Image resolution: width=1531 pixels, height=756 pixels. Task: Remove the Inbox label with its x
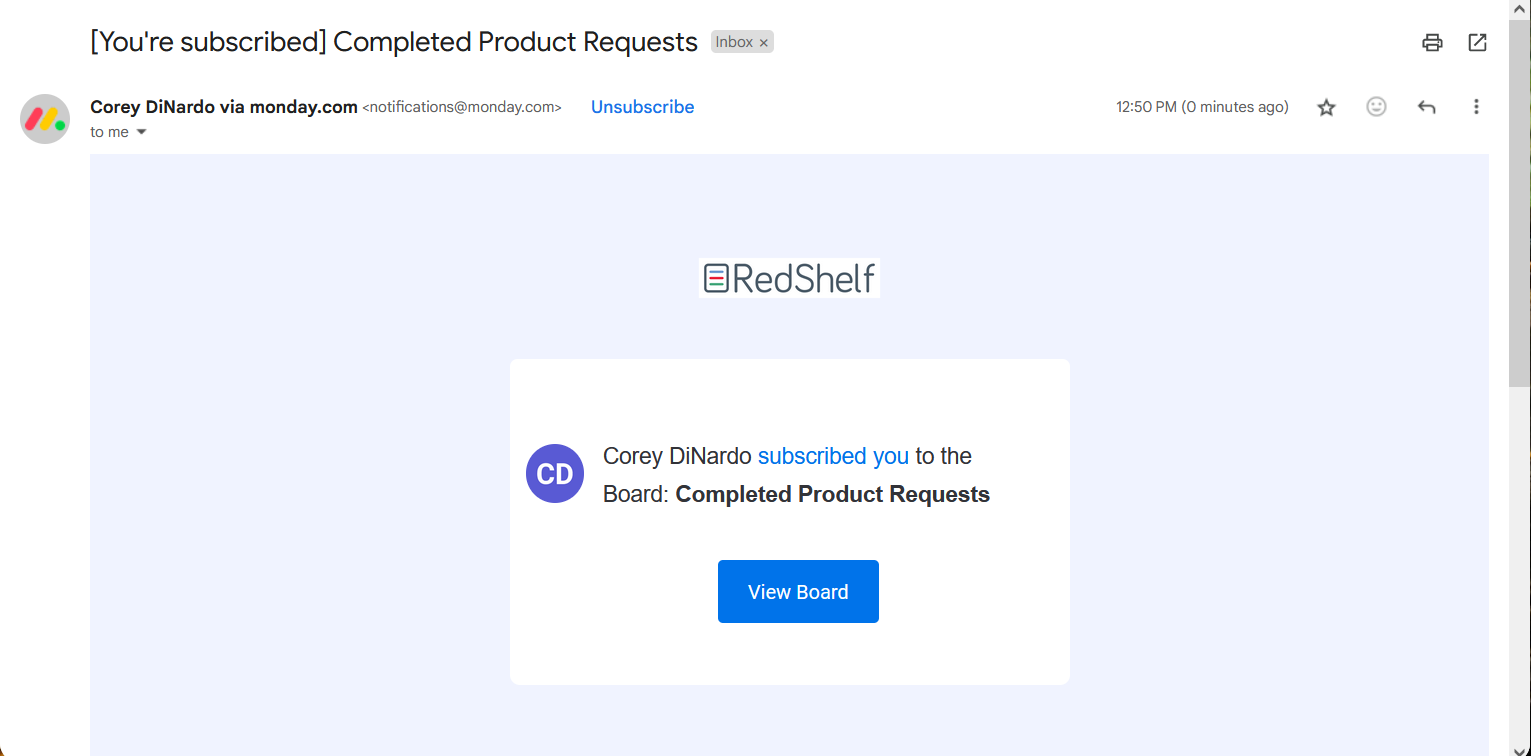[764, 42]
